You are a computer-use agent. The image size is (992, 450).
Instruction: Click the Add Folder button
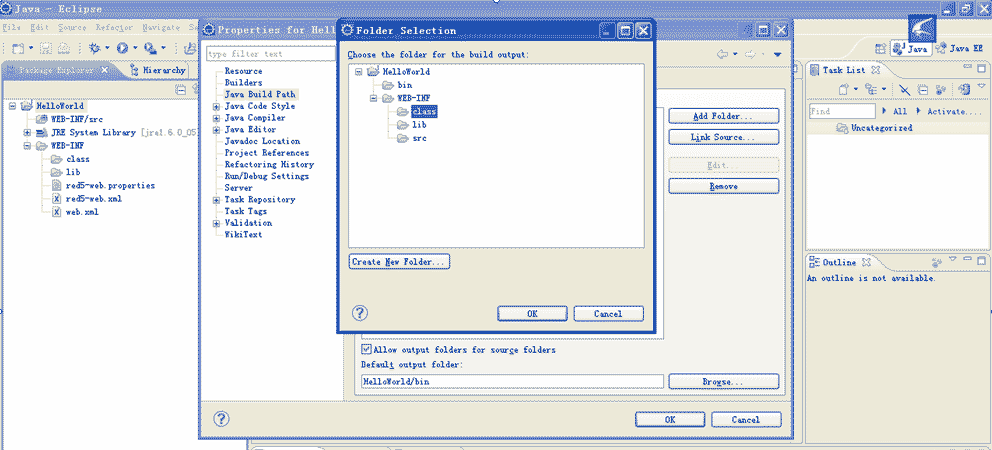(x=723, y=116)
